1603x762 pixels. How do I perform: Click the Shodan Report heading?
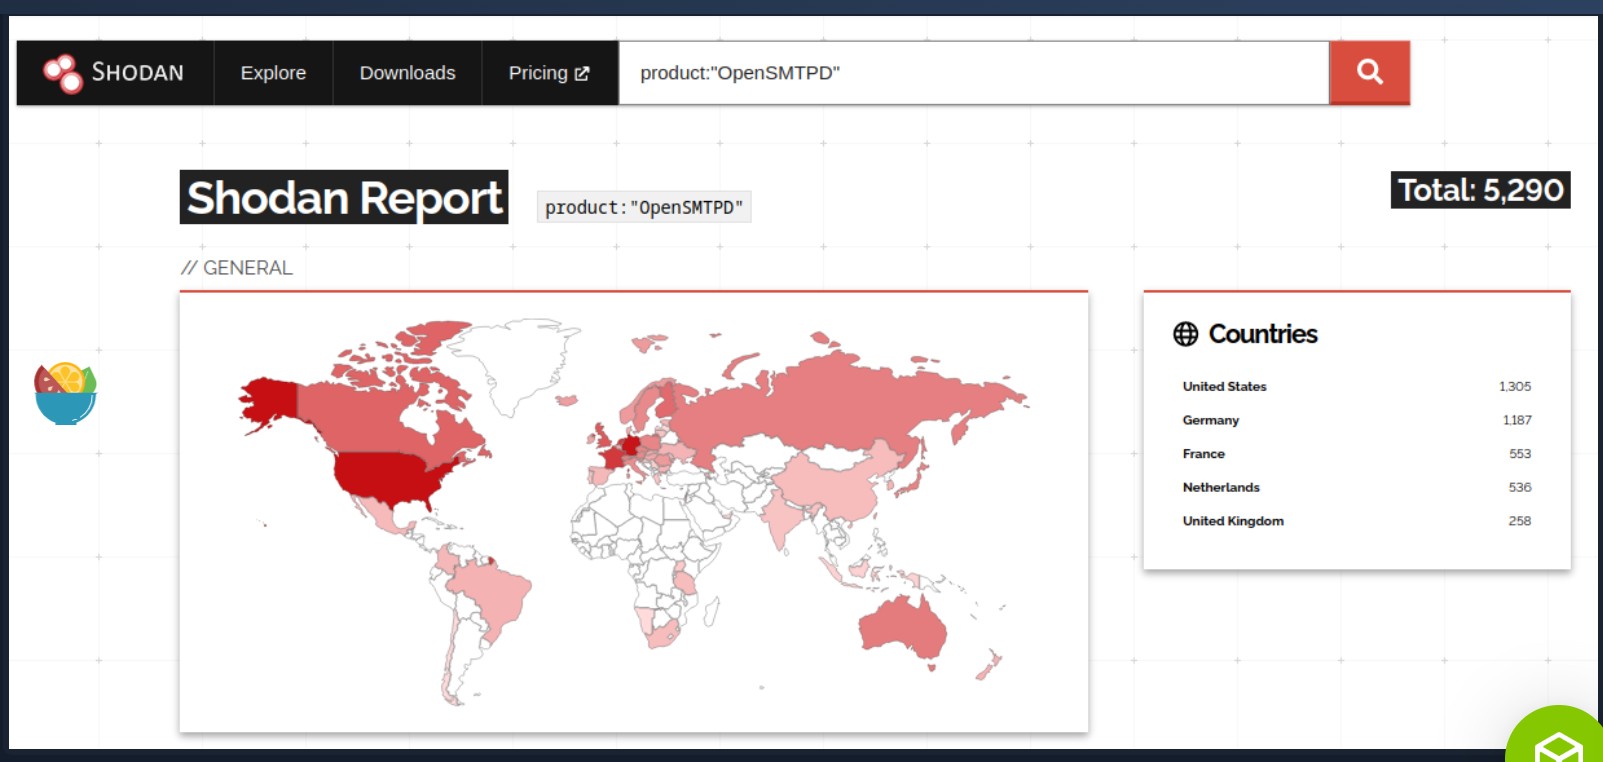coord(344,198)
